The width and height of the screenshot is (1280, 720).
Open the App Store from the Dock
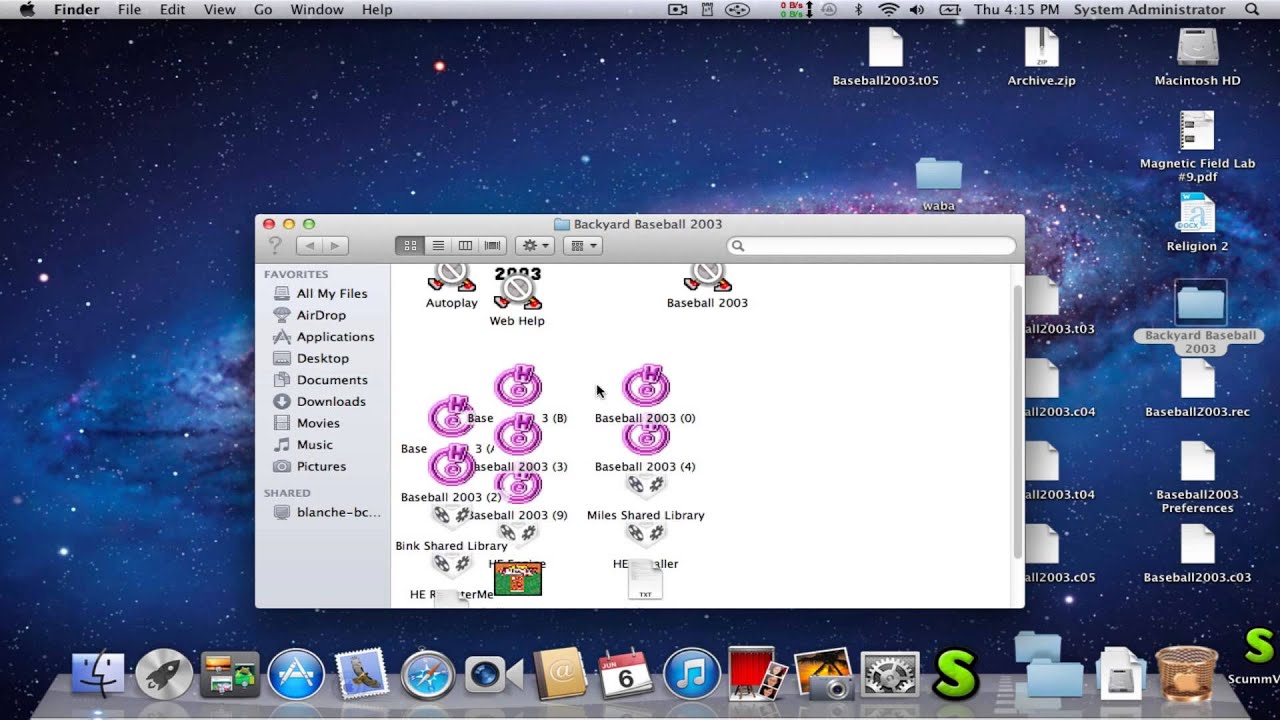point(296,675)
